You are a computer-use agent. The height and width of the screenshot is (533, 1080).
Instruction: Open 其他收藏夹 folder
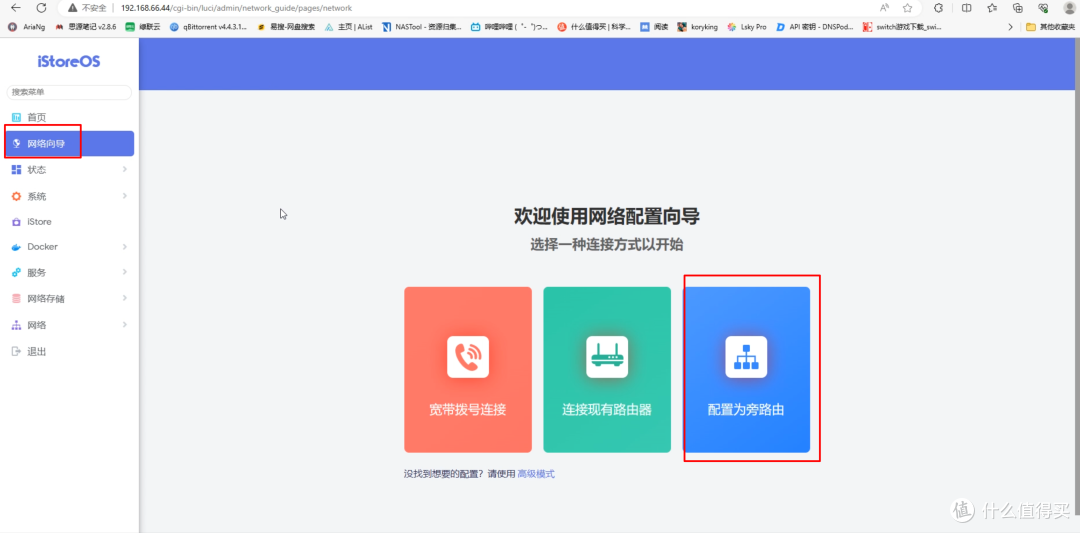[x=1050, y=27]
